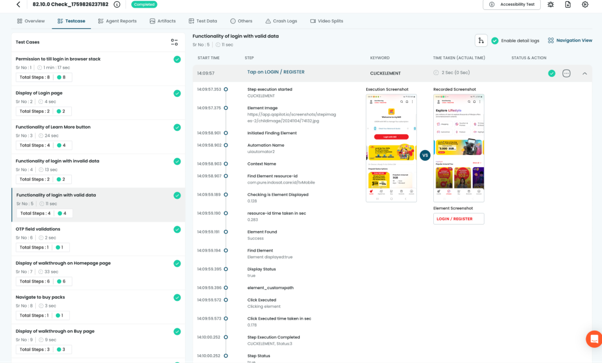This screenshot has width=602, height=363.
Task: Select 'Permission to till login in browser stack' case
Action: pos(98,68)
